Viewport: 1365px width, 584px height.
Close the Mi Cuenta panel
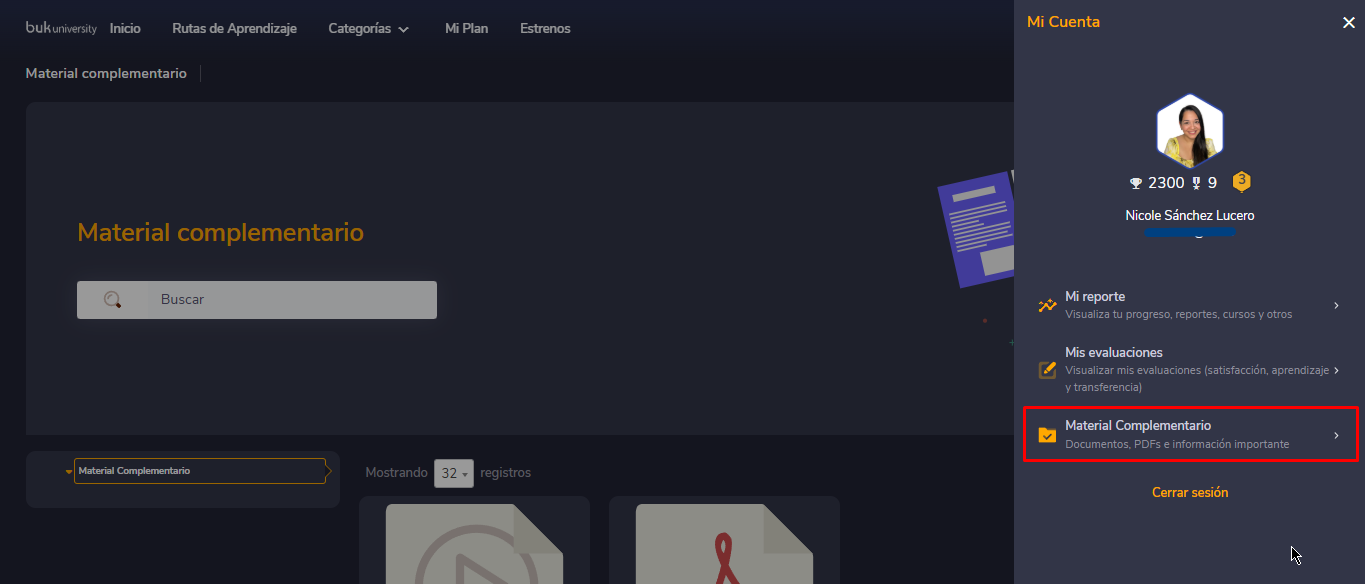[1348, 23]
